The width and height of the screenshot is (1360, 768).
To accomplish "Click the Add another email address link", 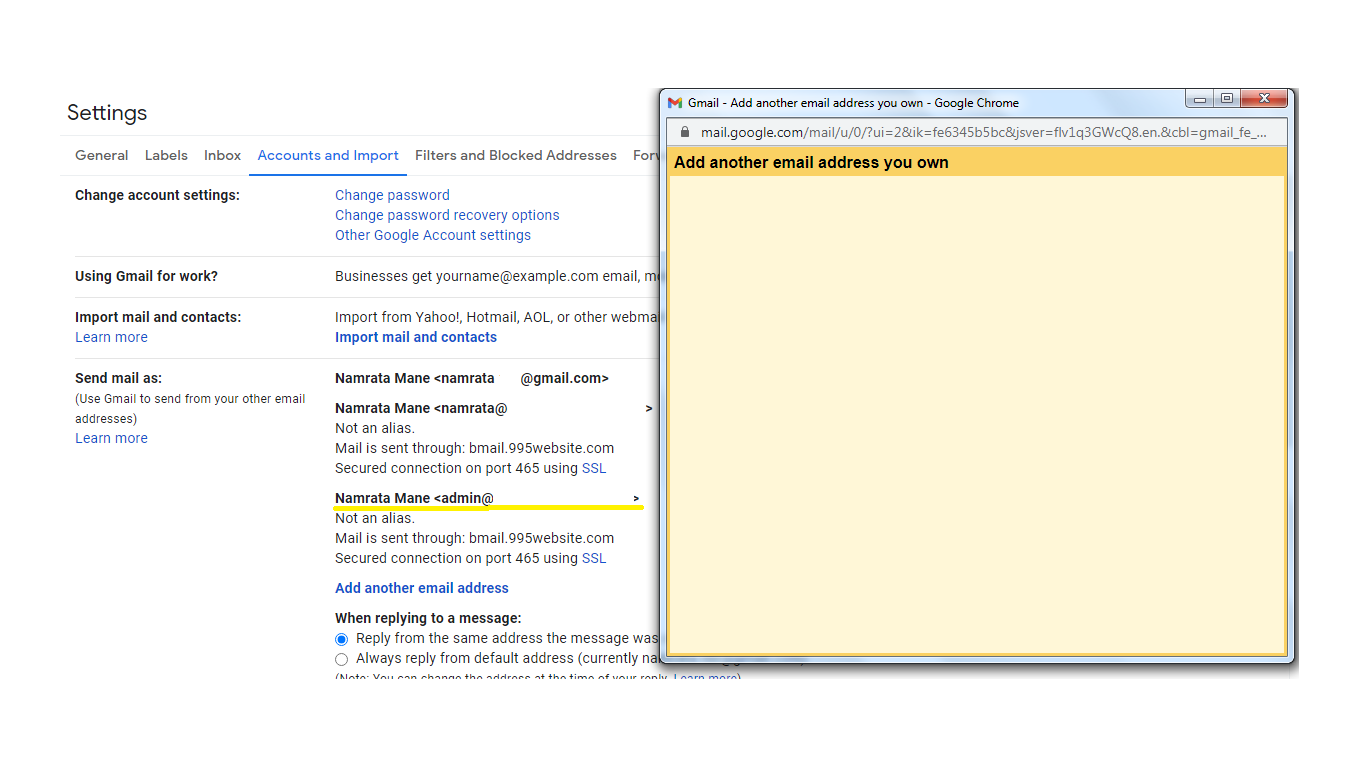I will point(422,589).
